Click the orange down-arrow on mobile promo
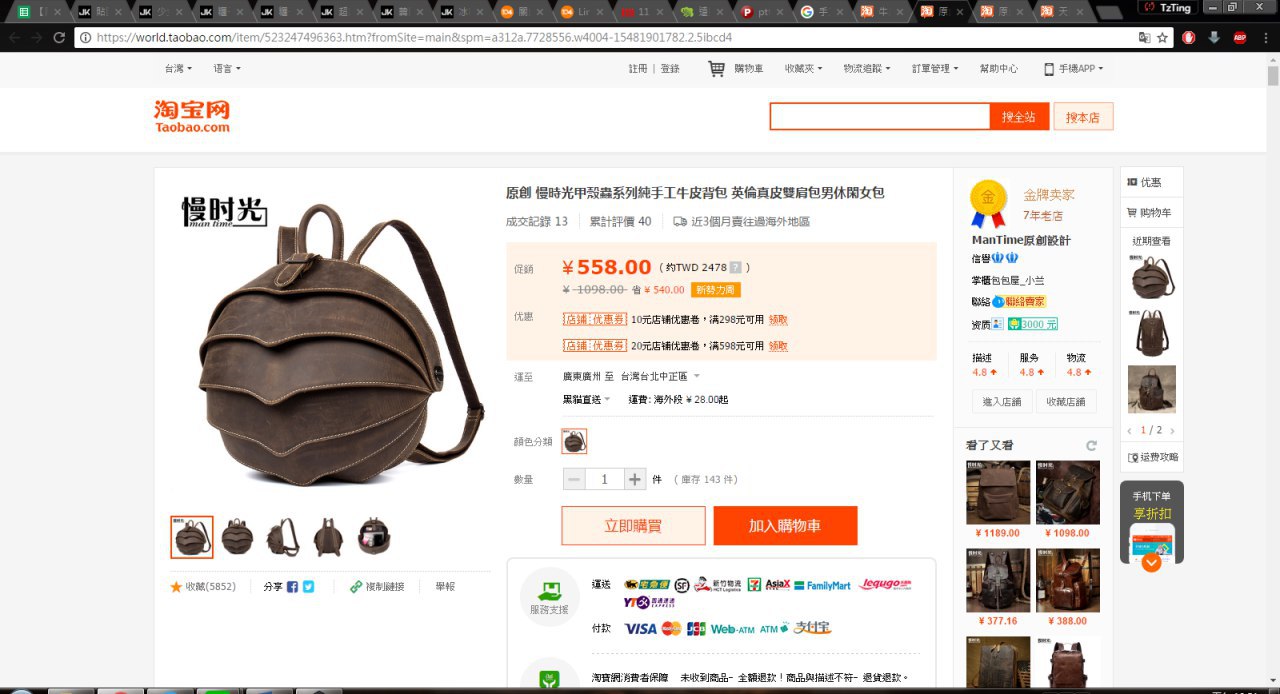The height and width of the screenshot is (694, 1280). (1151, 563)
